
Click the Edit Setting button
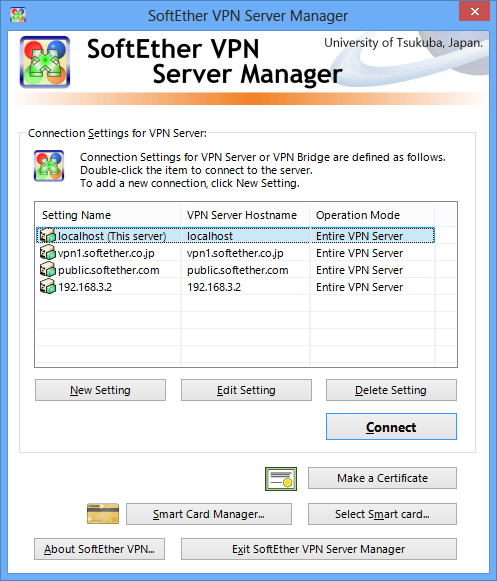coord(246,390)
